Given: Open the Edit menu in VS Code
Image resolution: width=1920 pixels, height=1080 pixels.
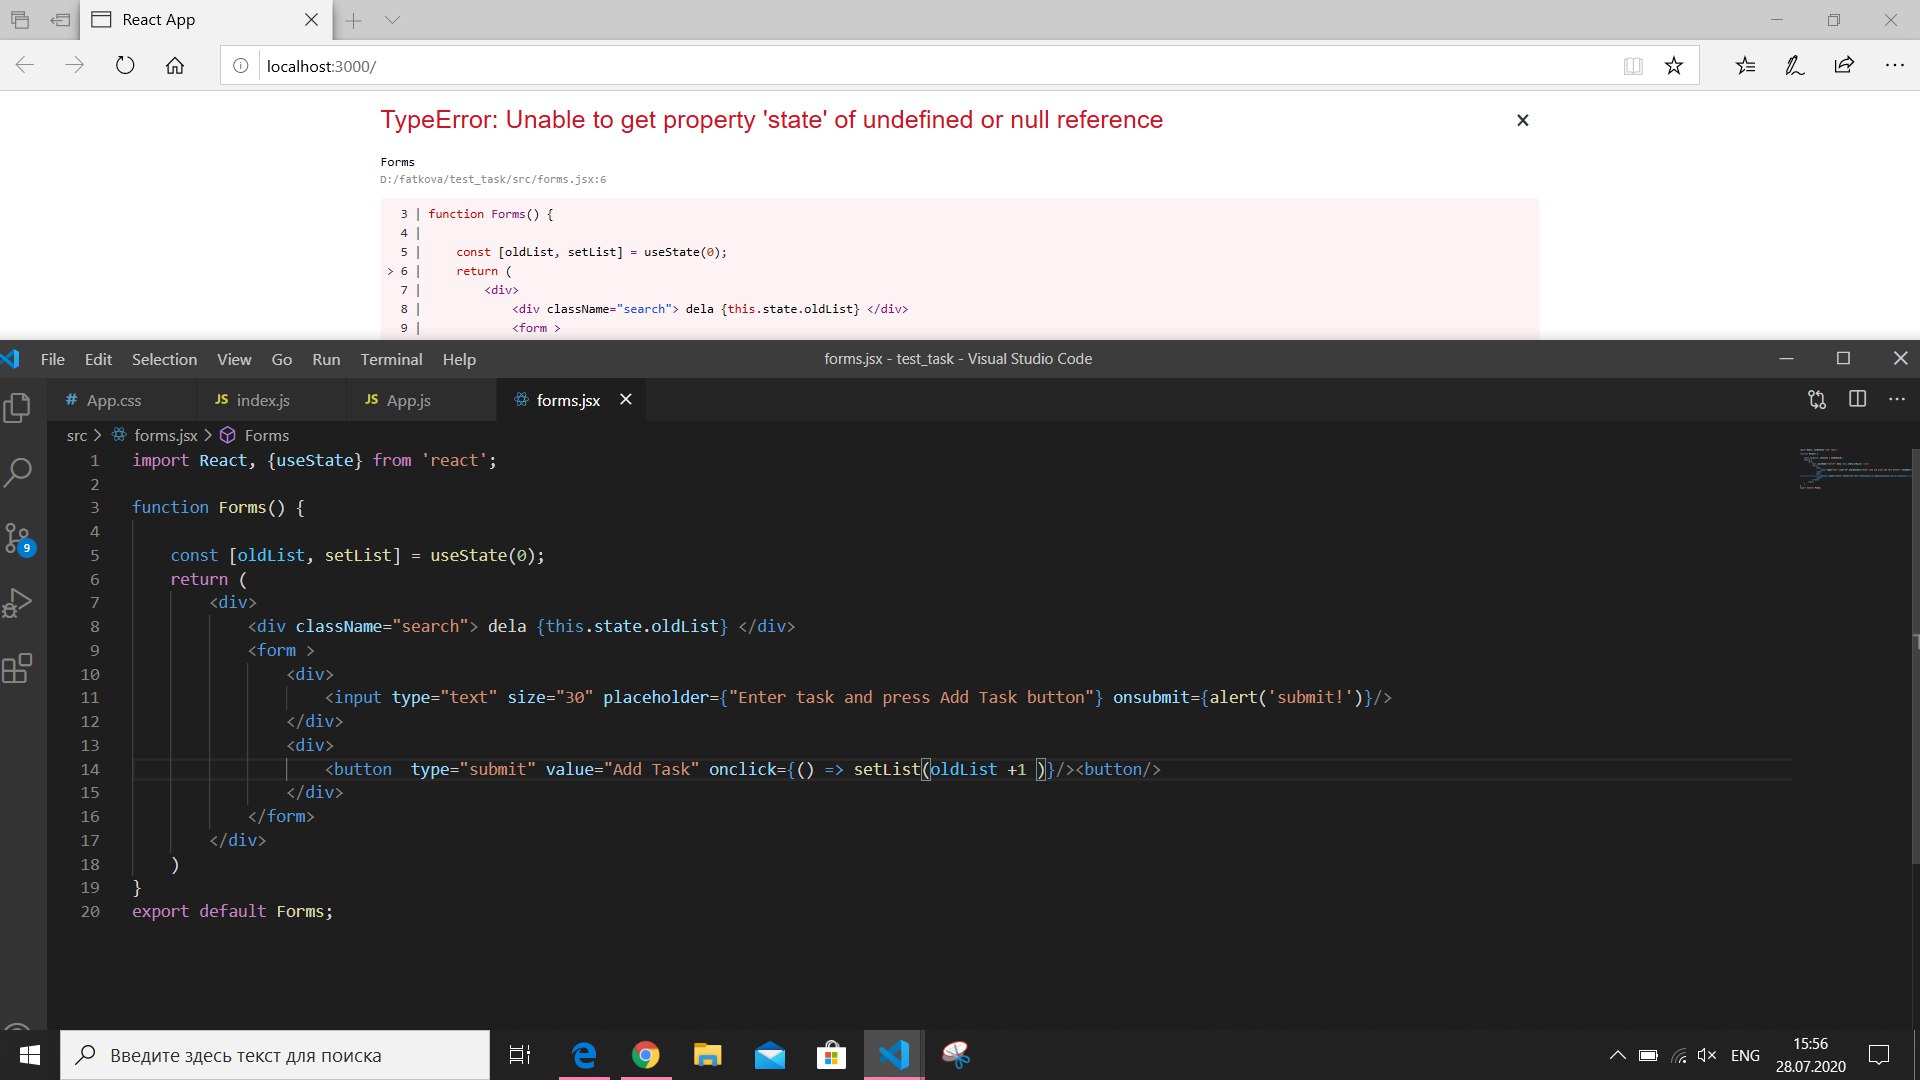Looking at the screenshot, I should (98, 359).
